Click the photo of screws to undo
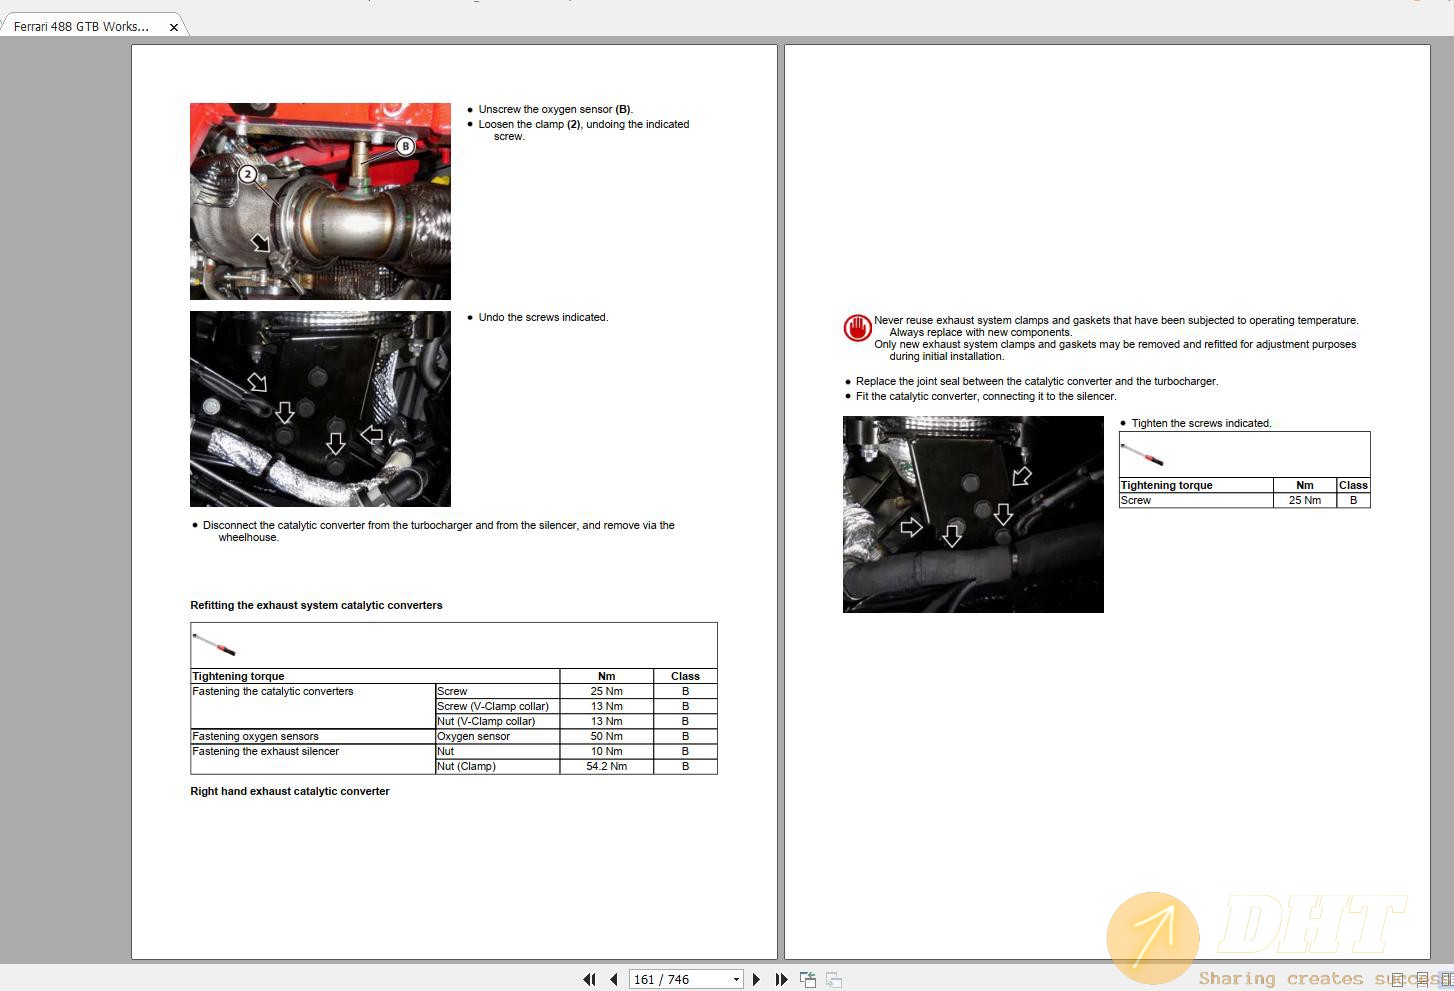Screen dimensions: 1454x991 point(320,409)
